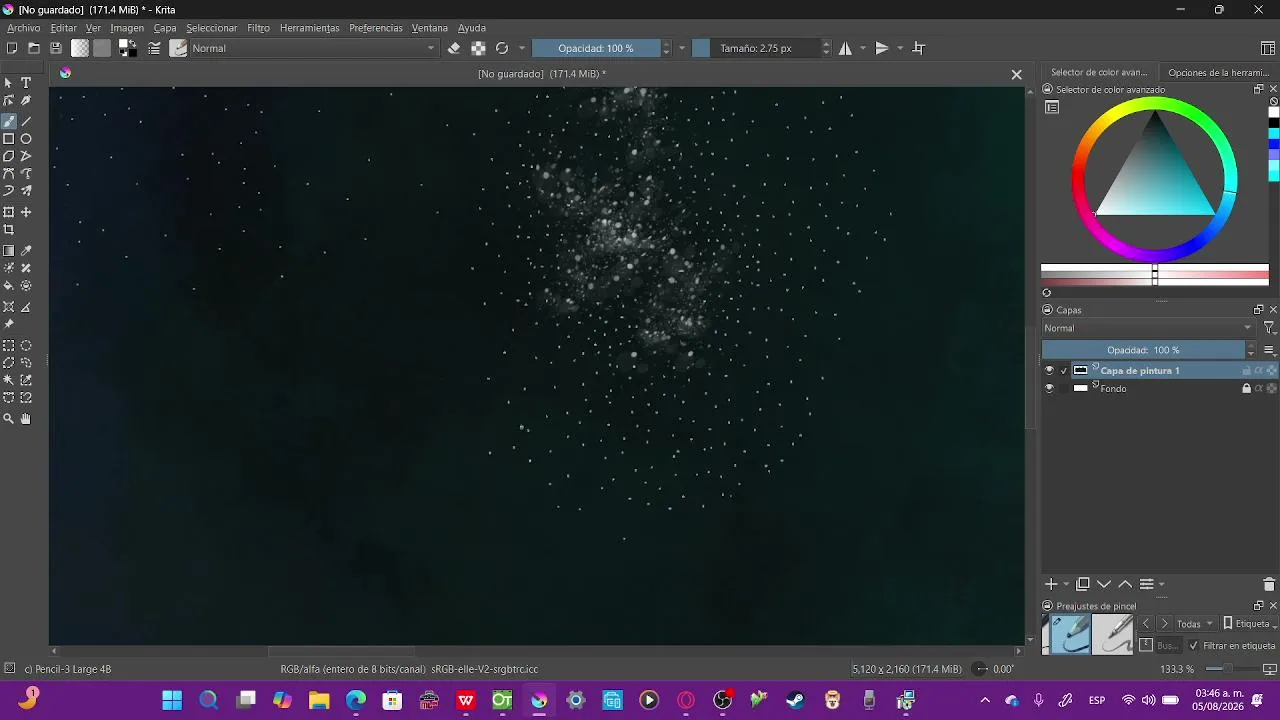The image size is (1280, 720).
Task: Close the document tab with X
Action: click(x=1016, y=74)
